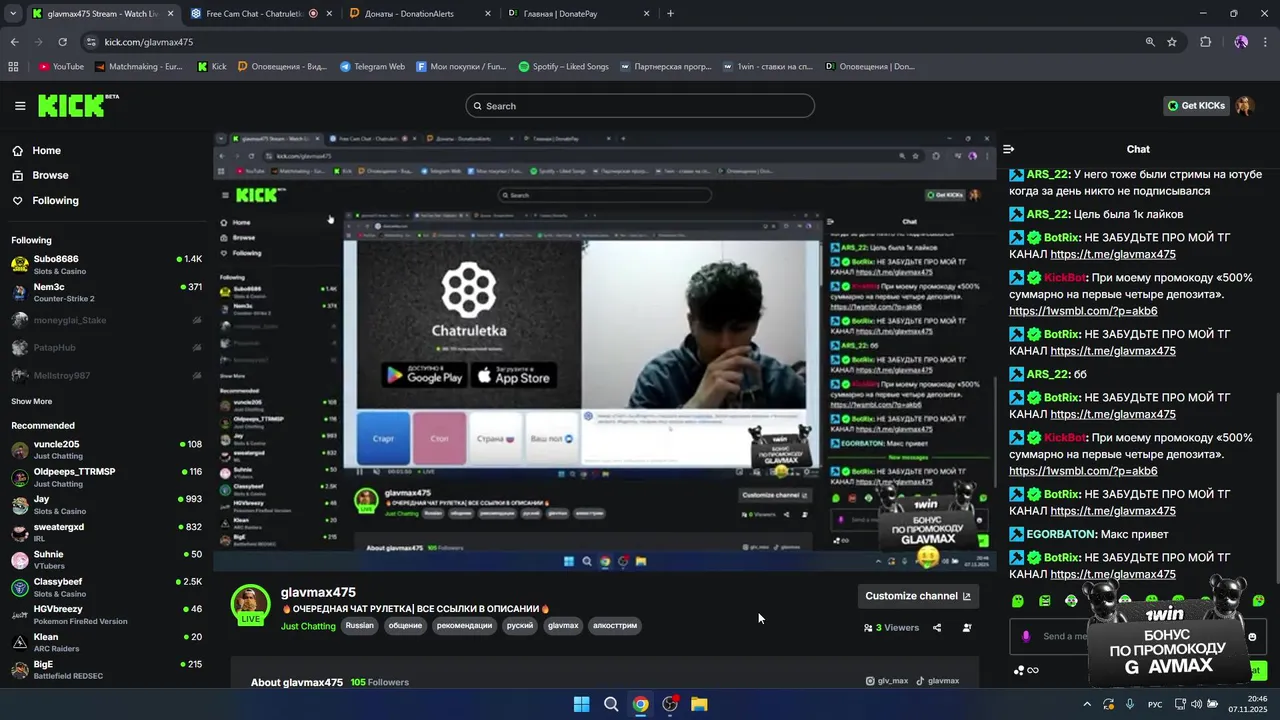Open Nem3c channel in Following list
Viewport: 1280px width, 720px height.
[105, 292]
